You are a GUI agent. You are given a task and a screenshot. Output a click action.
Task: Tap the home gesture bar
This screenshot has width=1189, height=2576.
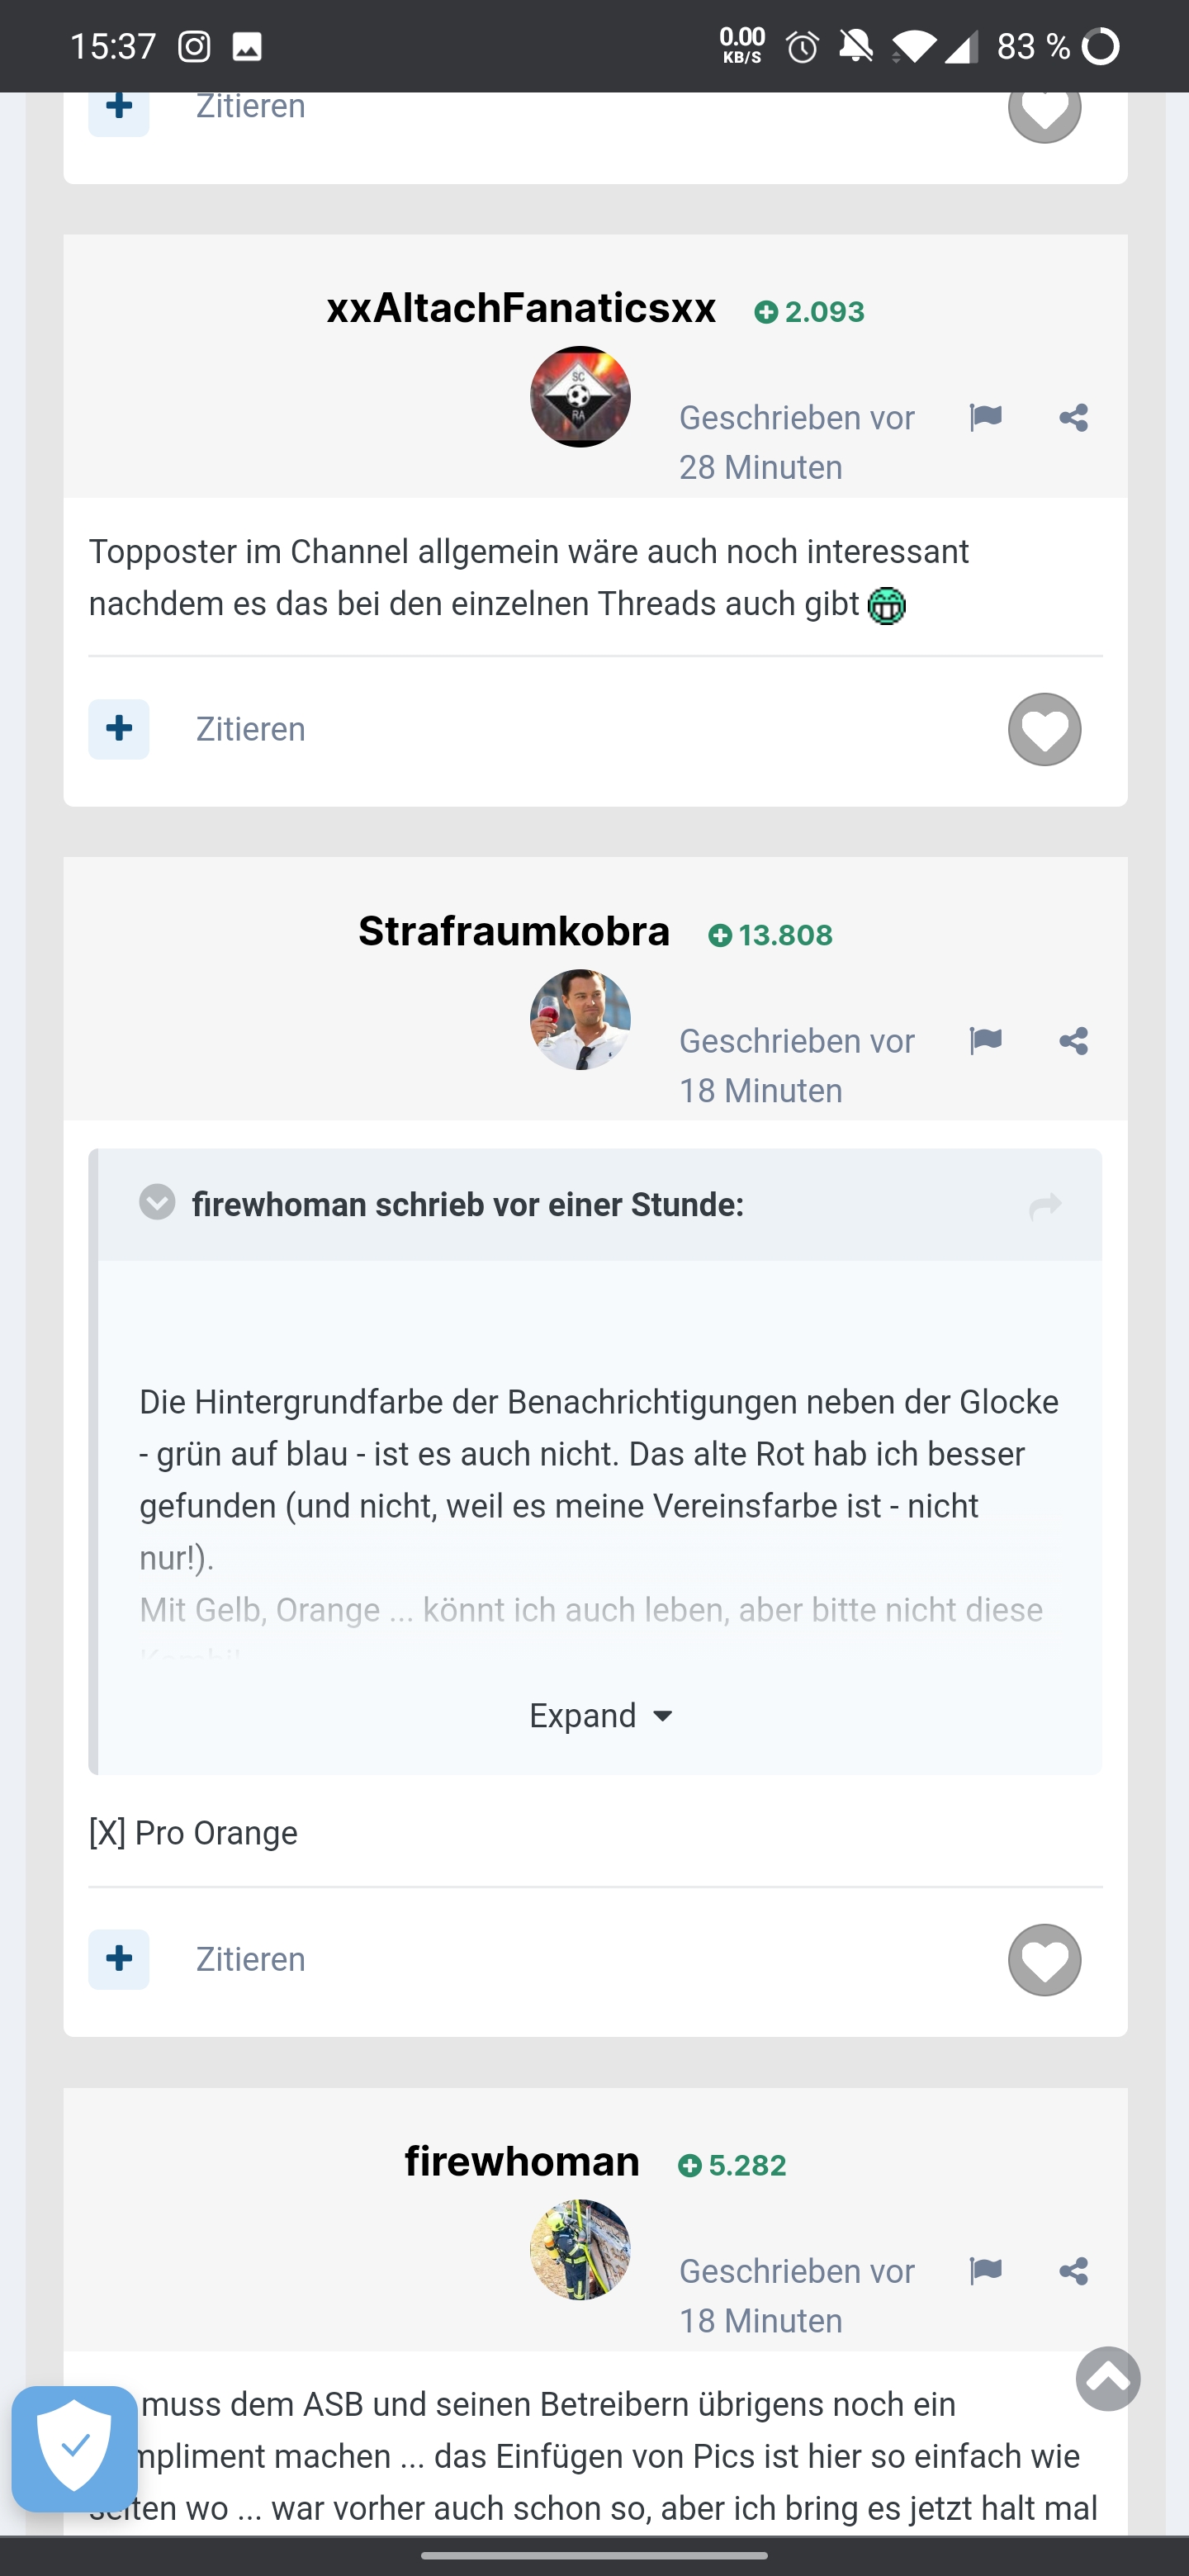[594, 2555]
